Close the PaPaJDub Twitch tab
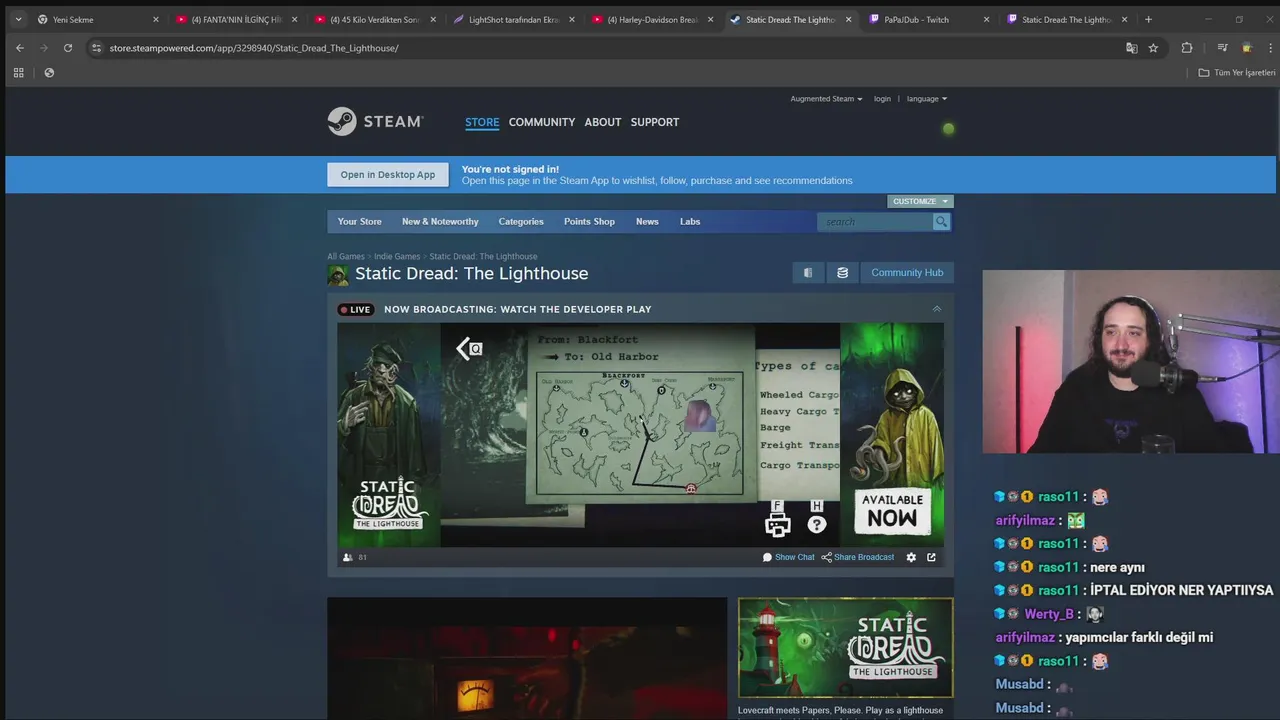Screen dimensions: 1280x720 (986, 19)
